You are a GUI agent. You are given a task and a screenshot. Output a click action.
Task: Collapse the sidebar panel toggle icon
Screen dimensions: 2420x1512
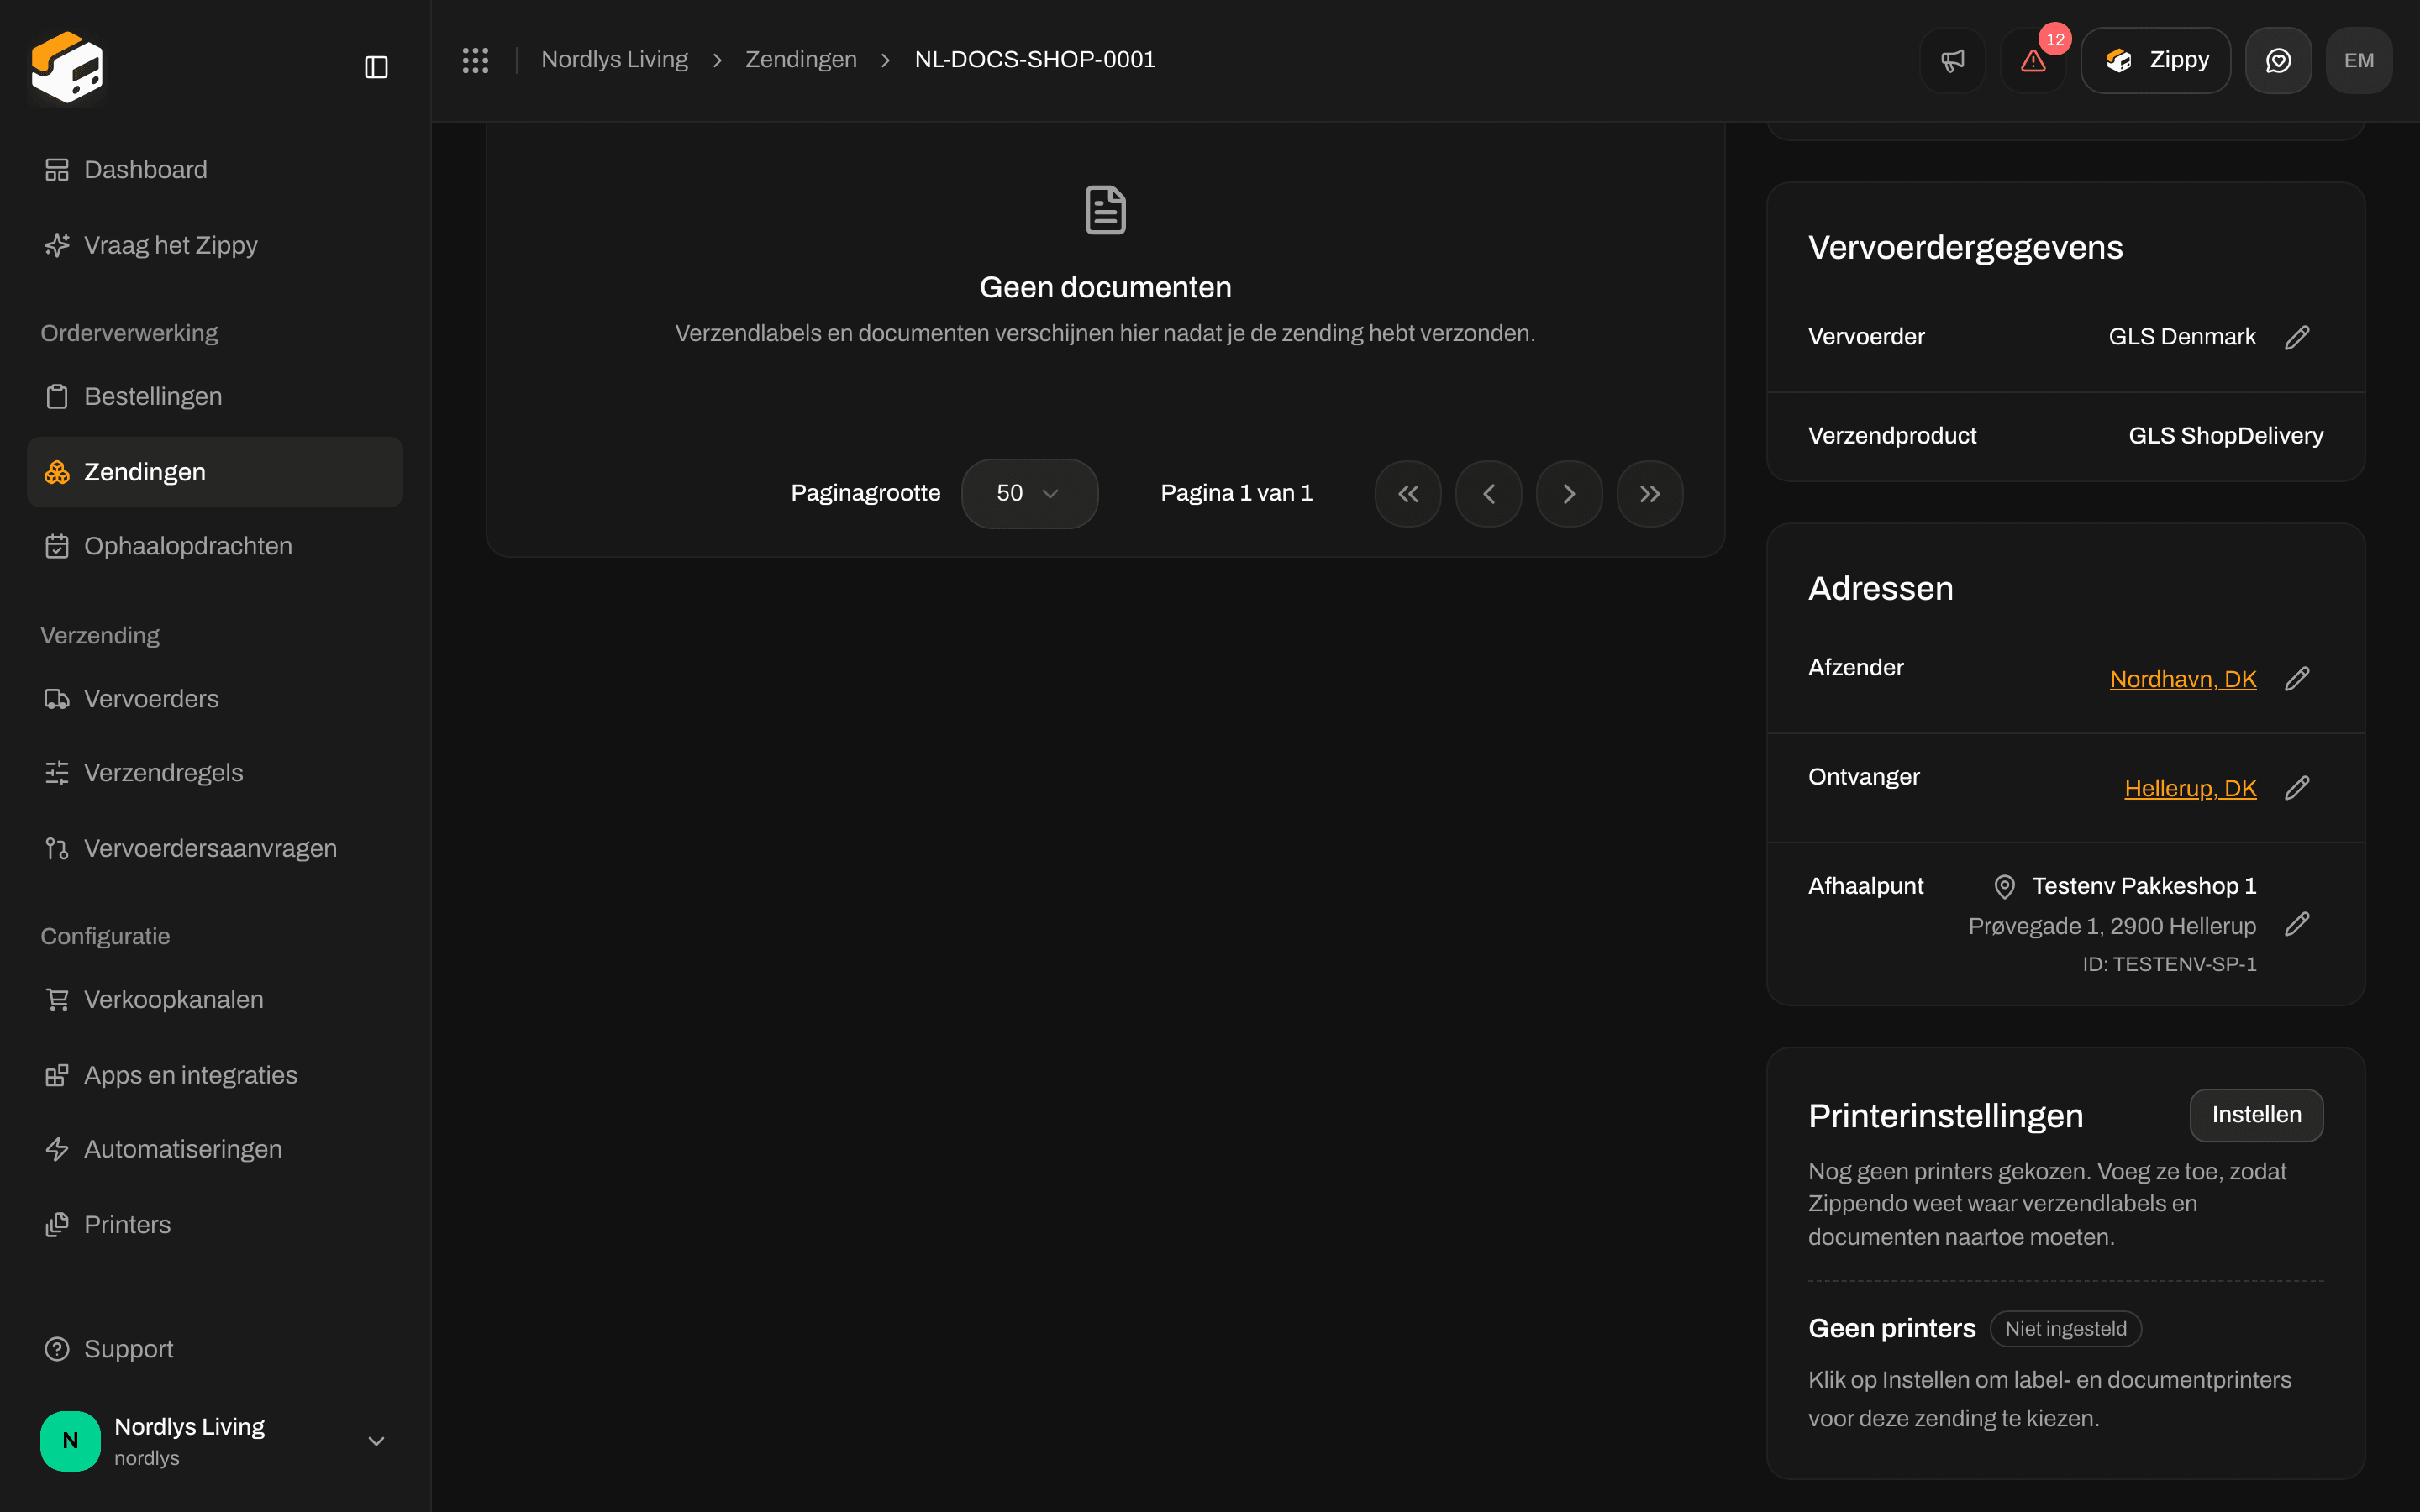(376, 67)
